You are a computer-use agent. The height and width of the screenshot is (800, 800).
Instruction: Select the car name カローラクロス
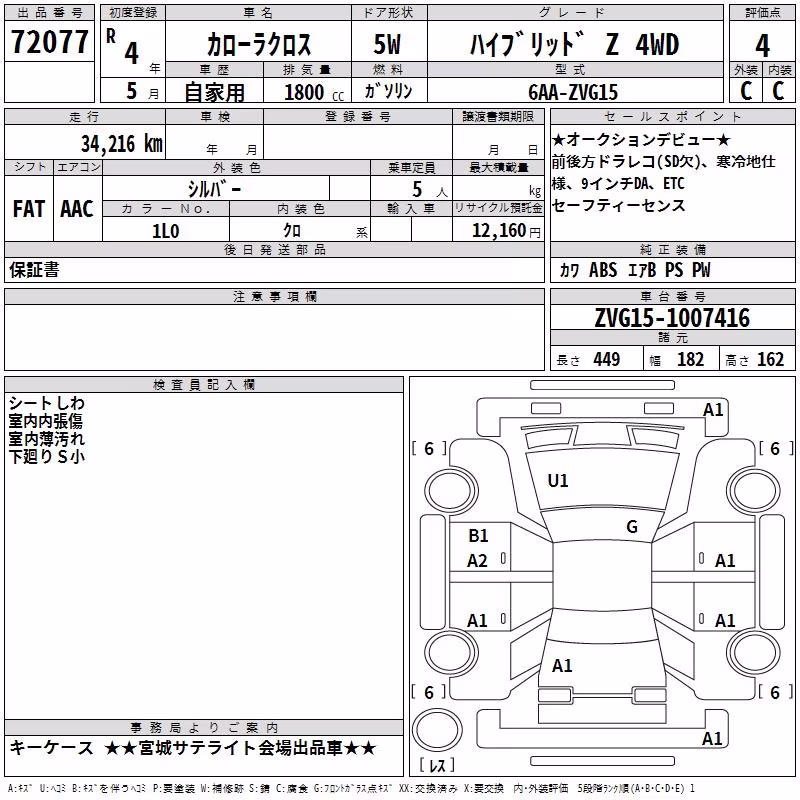pyautogui.click(x=259, y=44)
